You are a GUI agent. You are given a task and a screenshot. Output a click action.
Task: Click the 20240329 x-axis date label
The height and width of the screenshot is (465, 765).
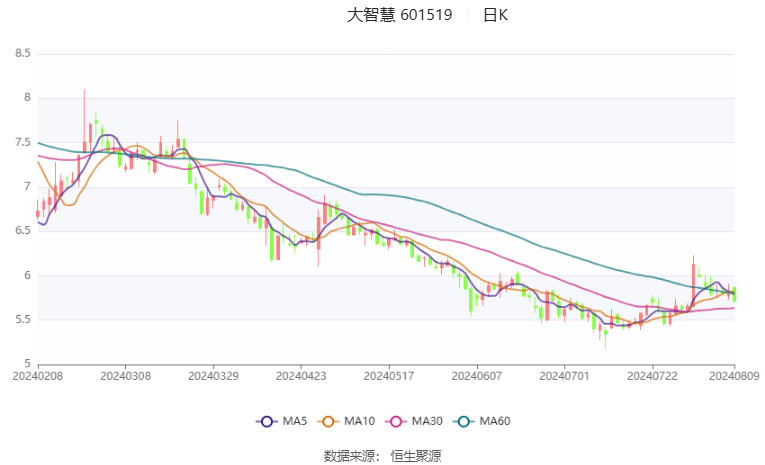pyautogui.click(x=213, y=376)
